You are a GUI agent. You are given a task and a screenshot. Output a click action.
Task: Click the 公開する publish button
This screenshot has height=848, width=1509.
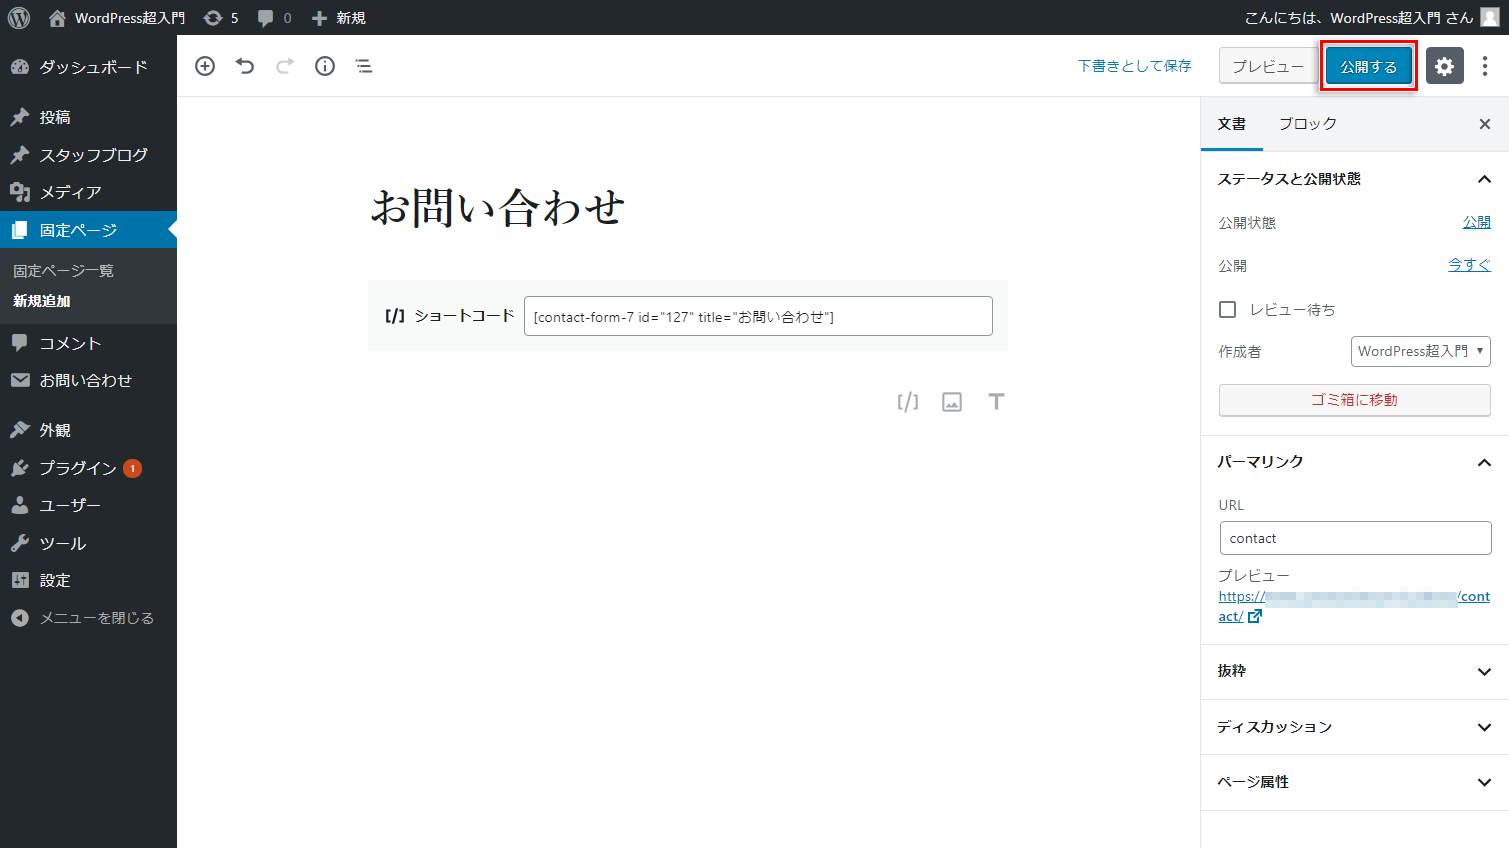(x=1368, y=67)
